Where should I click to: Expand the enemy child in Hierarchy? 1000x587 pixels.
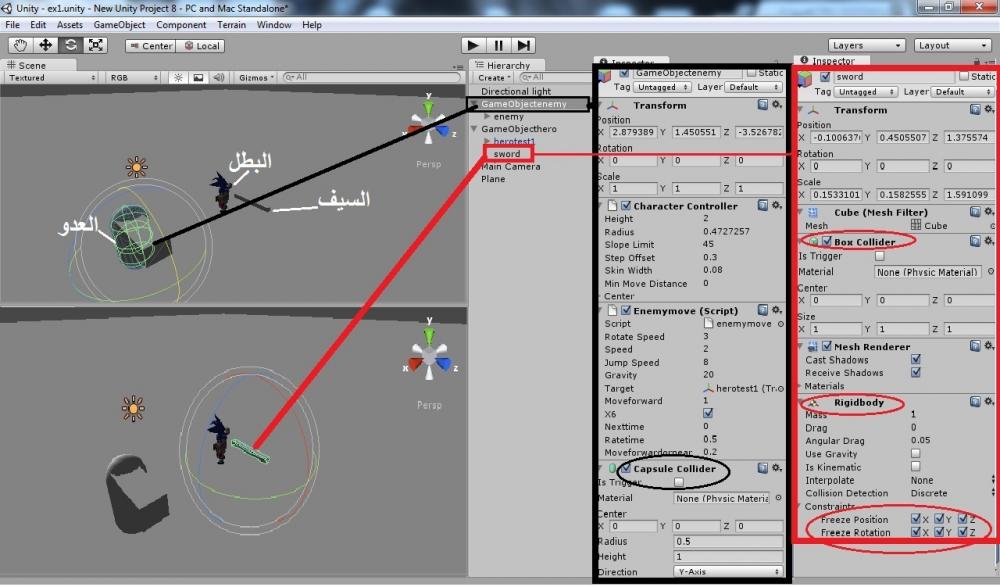[x=487, y=117]
